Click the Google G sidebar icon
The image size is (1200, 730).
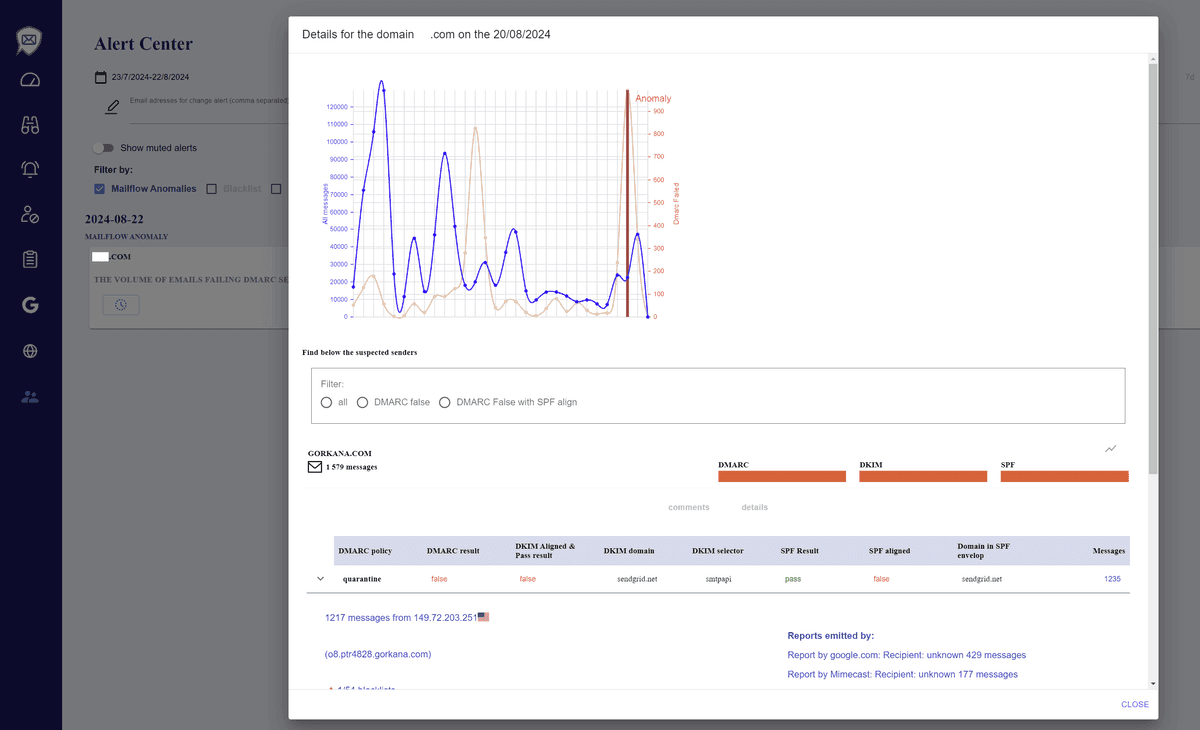(x=30, y=305)
